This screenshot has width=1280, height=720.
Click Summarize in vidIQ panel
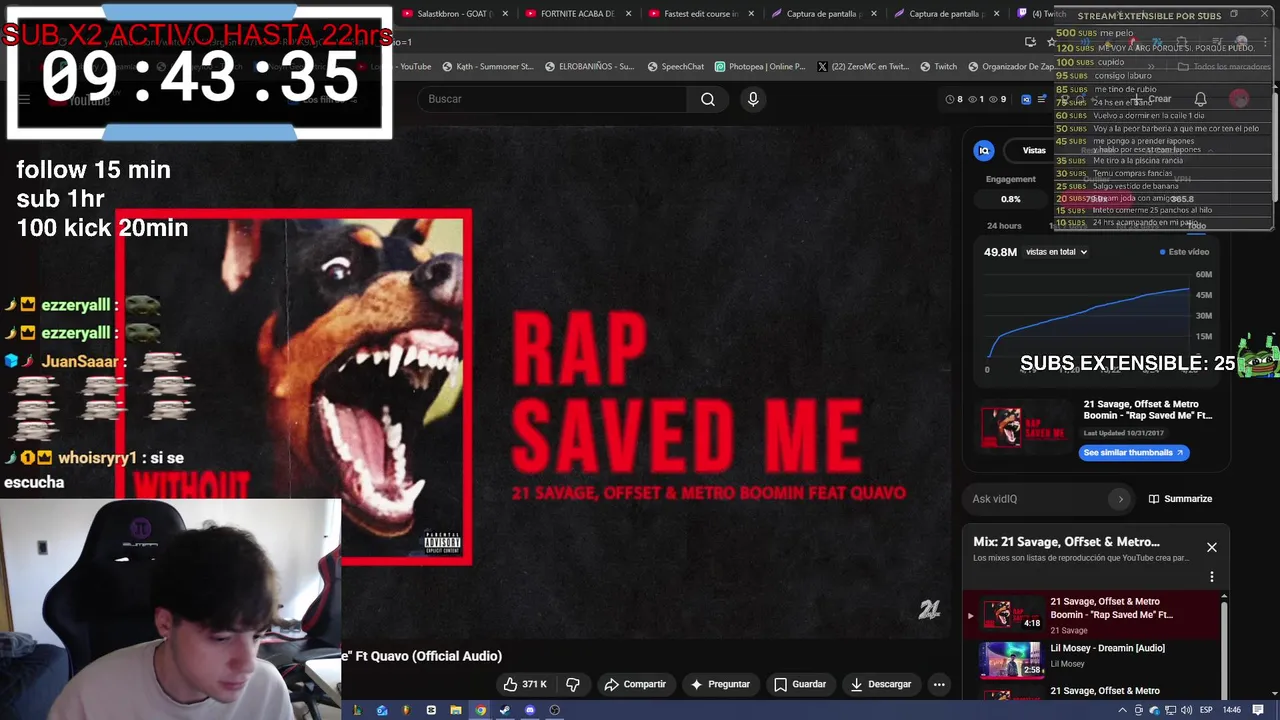[x=1180, y=499]
